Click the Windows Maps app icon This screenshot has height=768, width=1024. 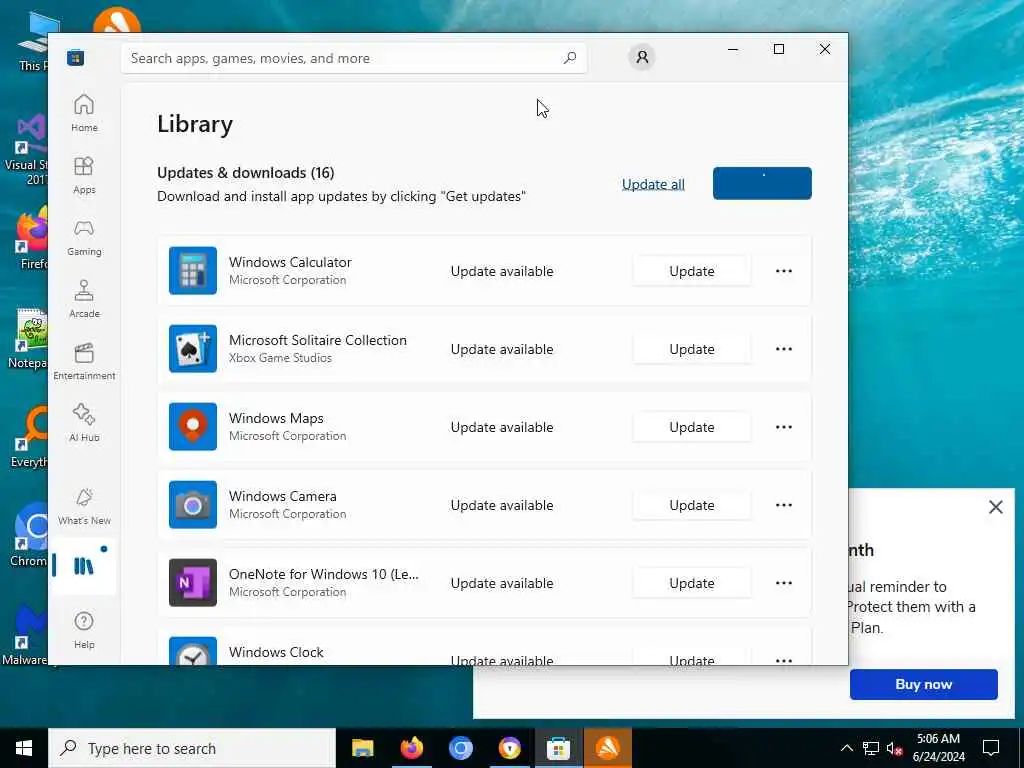point(193,426)
